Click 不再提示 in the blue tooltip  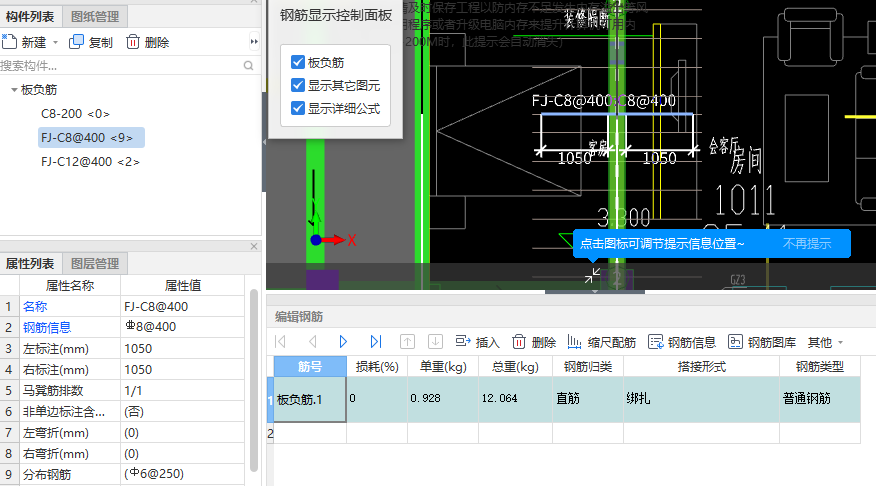(x=807, y=244)
